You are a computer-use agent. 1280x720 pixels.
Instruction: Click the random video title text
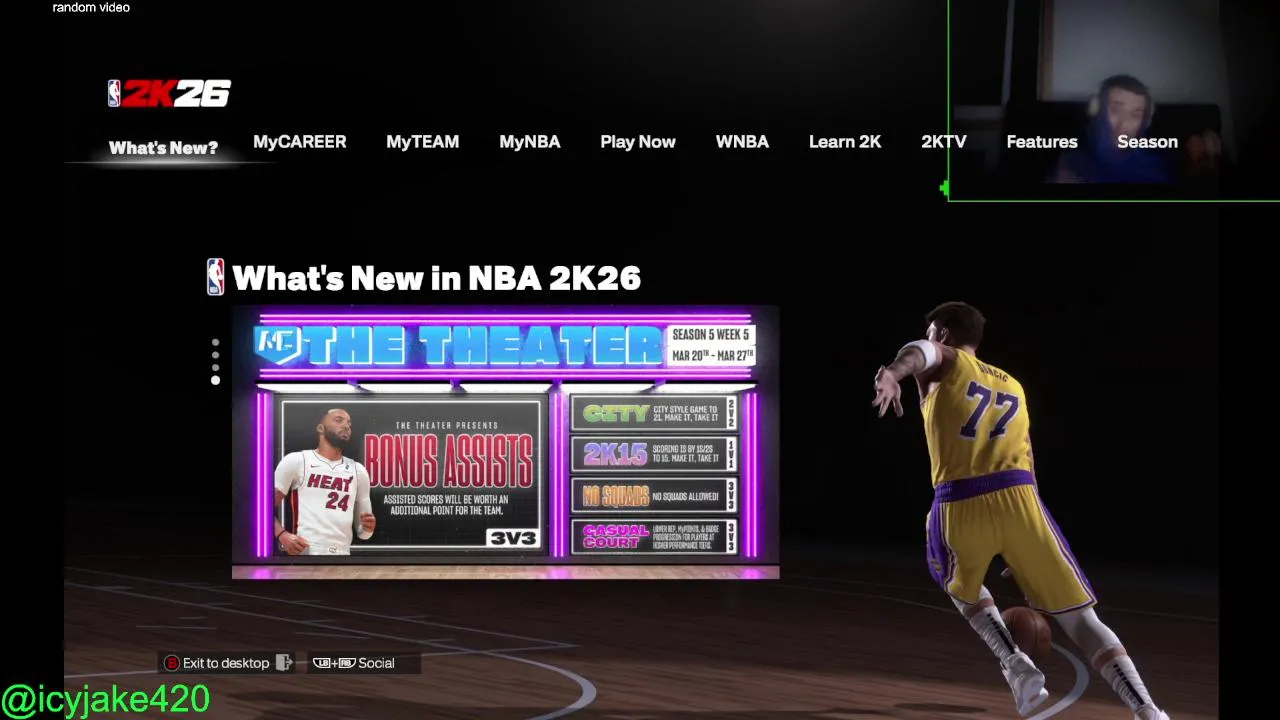(91, 8)
